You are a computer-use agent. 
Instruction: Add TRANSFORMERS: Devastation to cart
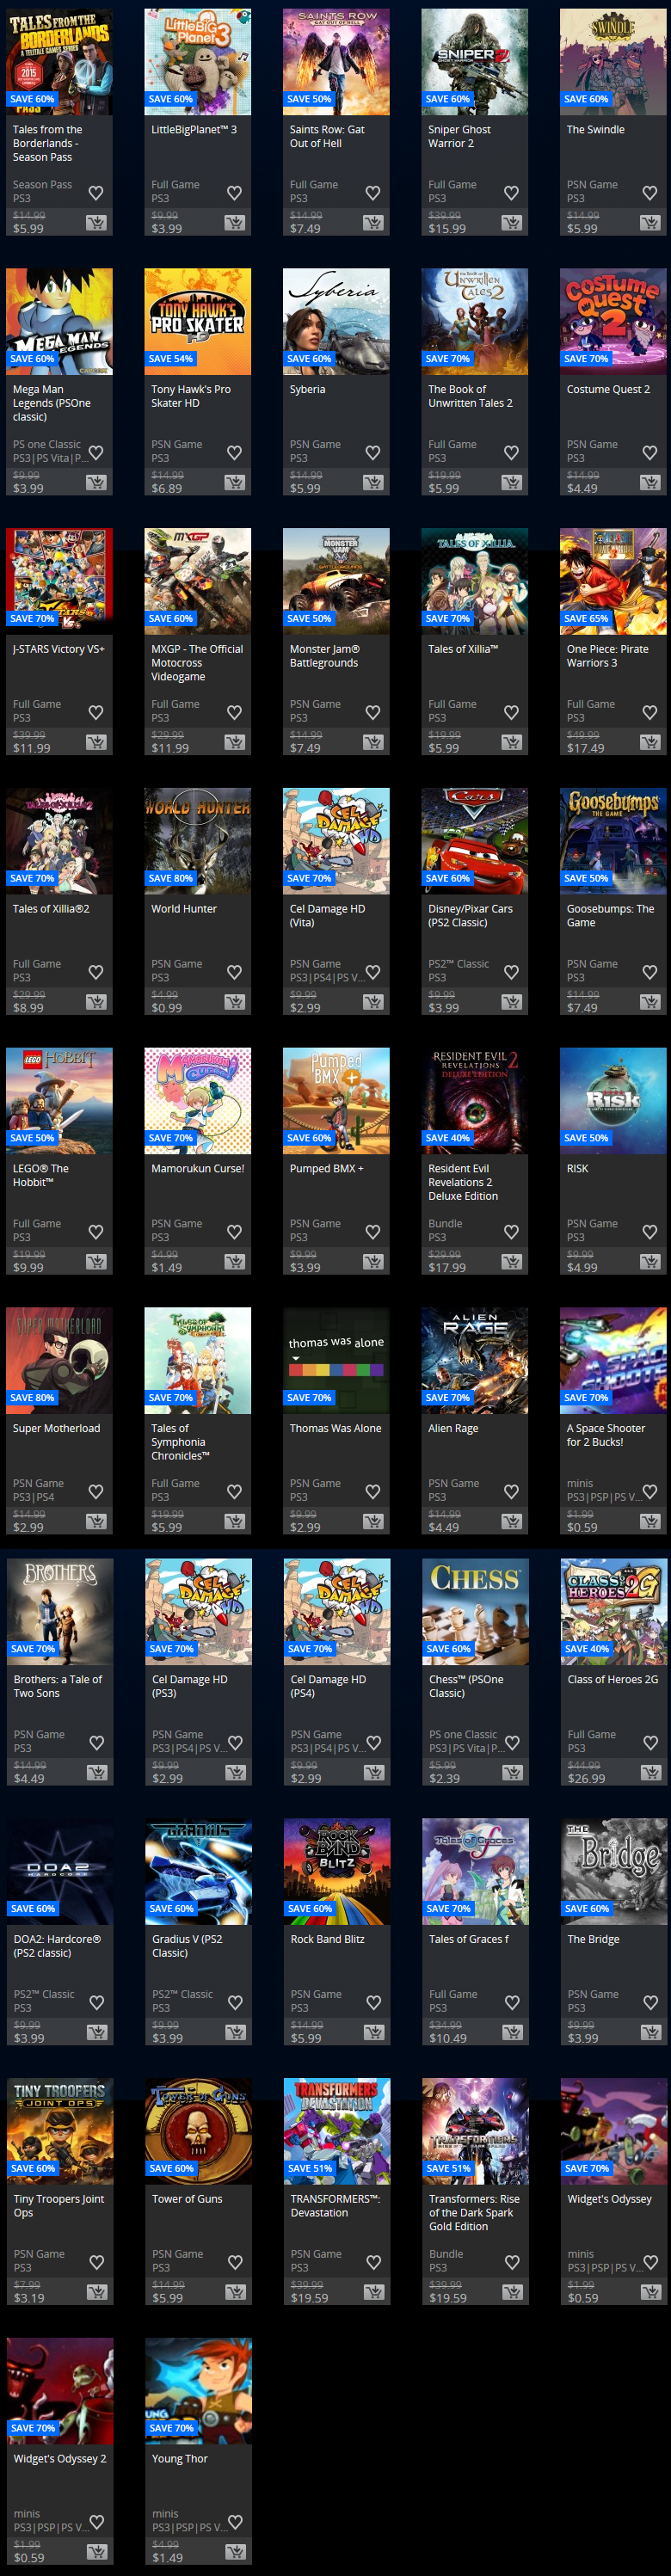pos(374,2292)
